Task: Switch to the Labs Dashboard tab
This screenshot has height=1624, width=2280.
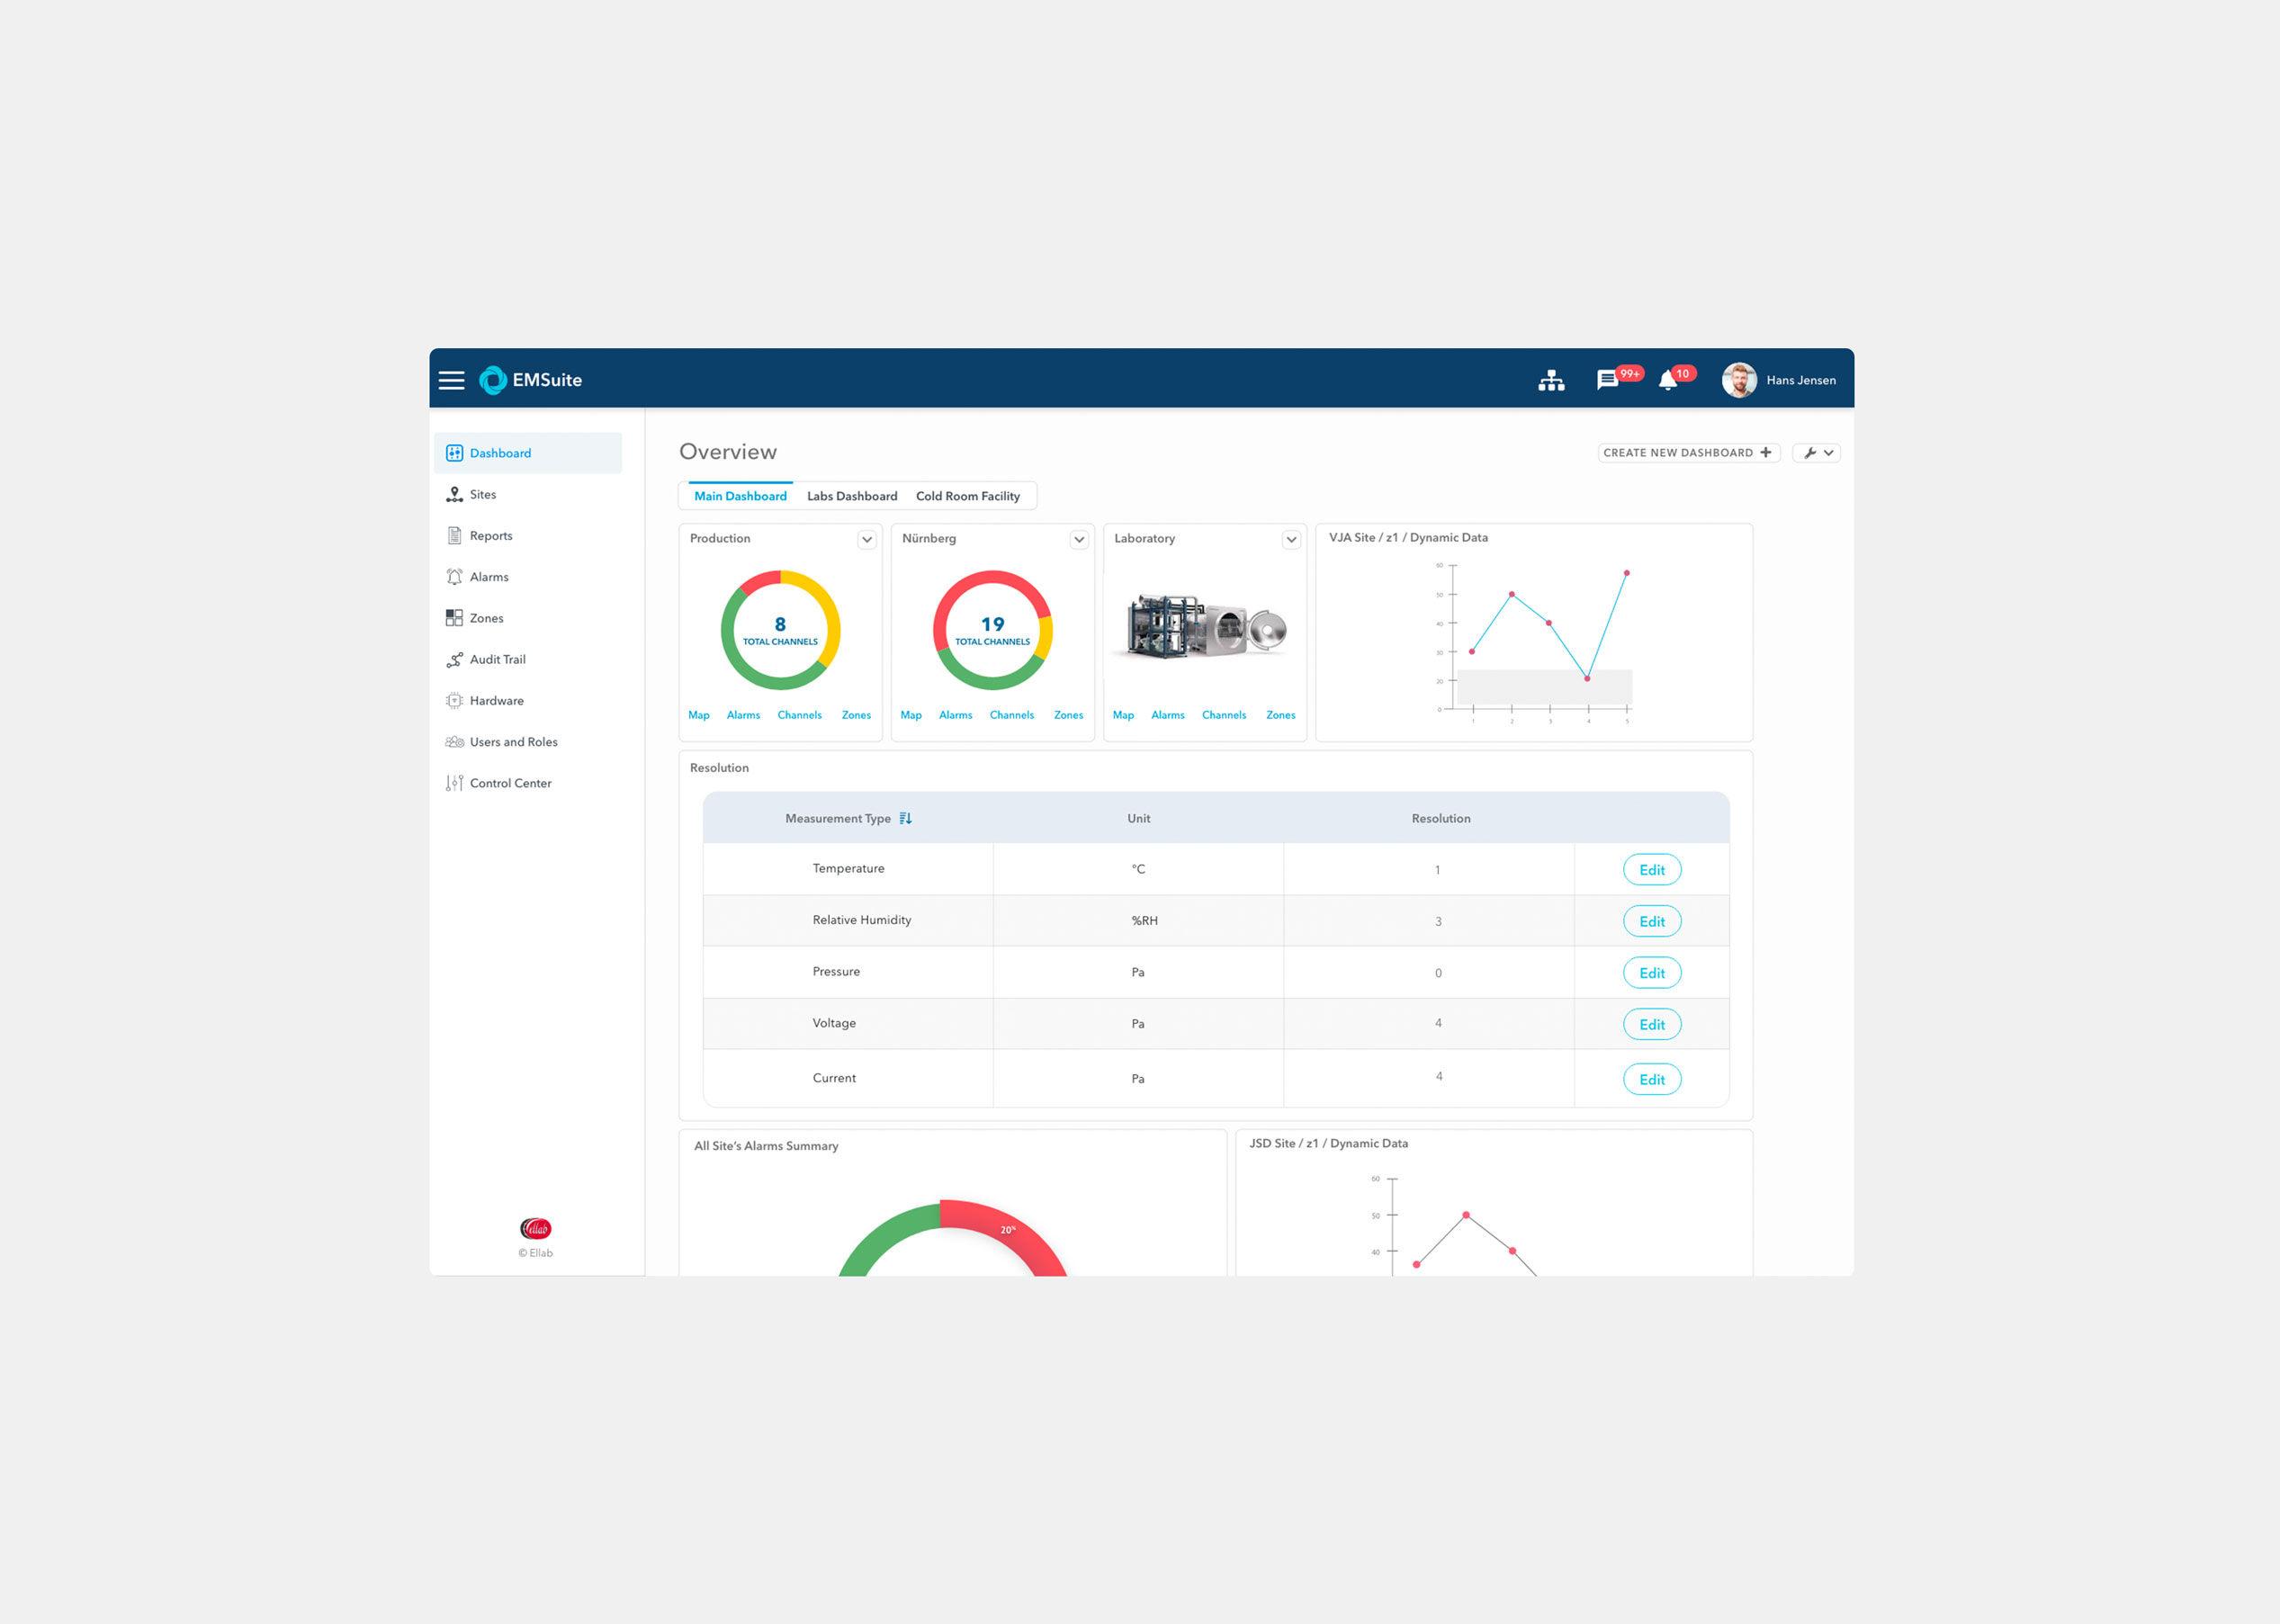Action: pyautogui.click(x=852, y=496)
